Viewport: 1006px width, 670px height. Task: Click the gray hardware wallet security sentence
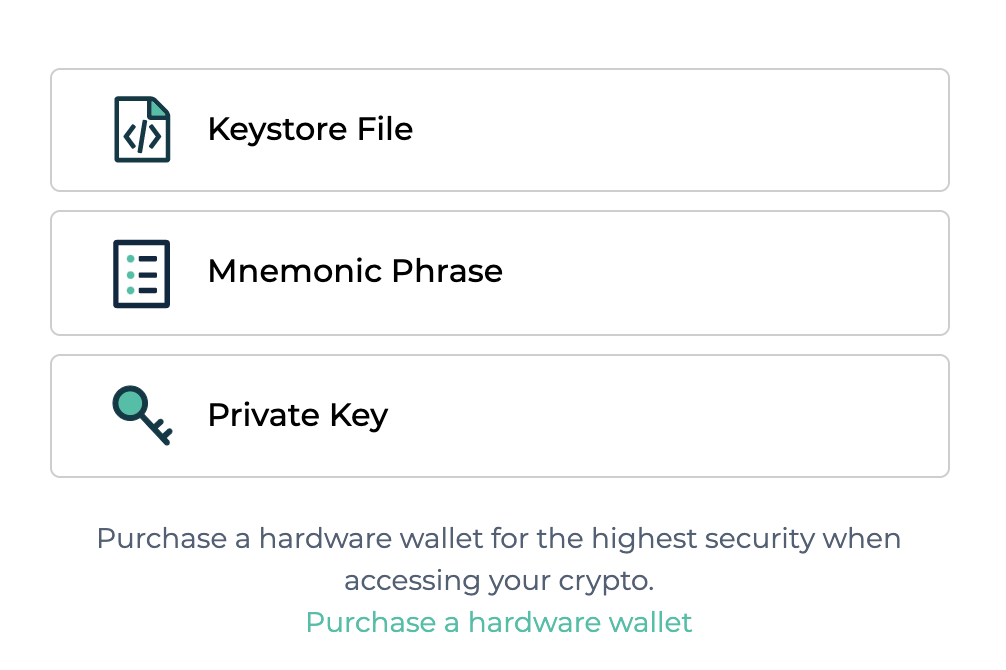point(499,559)
